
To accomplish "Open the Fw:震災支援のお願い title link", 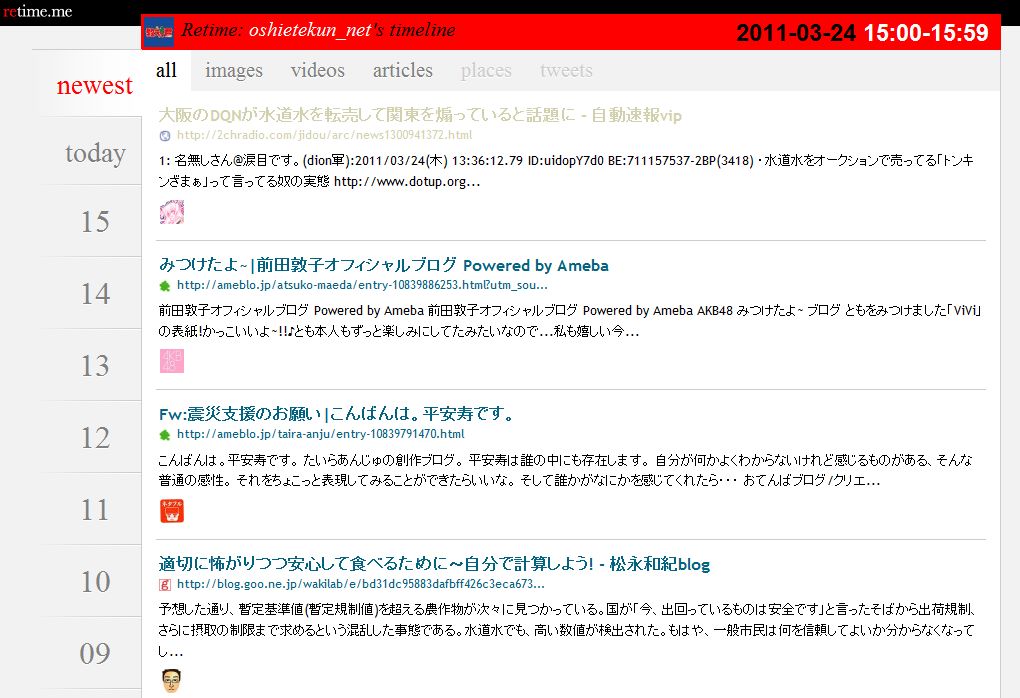I will point(336,414).
